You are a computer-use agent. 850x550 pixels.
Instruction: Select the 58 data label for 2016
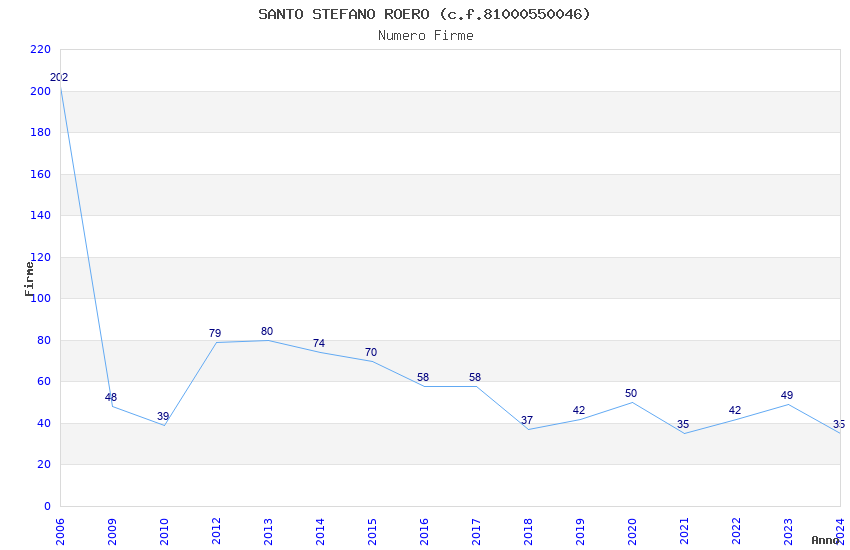(423, 377)
